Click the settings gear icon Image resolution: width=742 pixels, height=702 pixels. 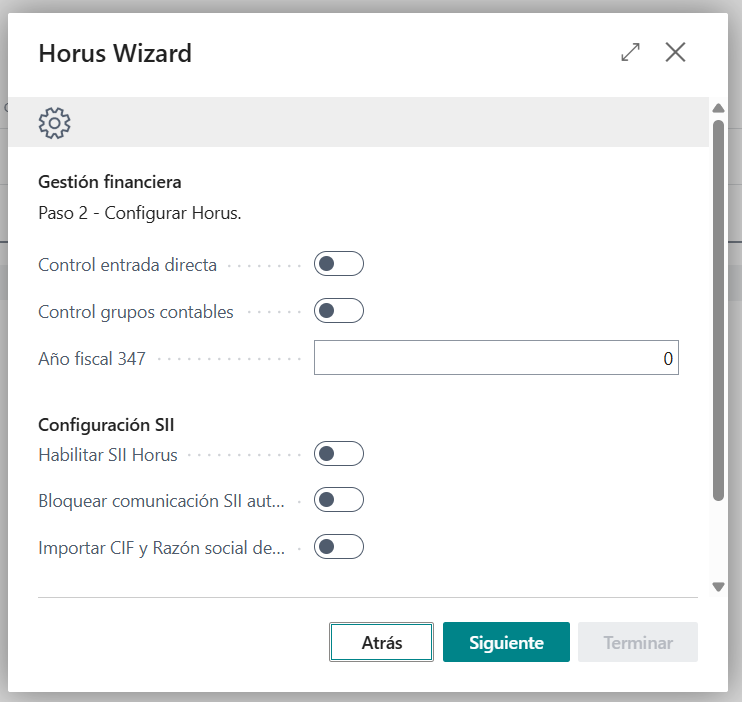point(54,123)
